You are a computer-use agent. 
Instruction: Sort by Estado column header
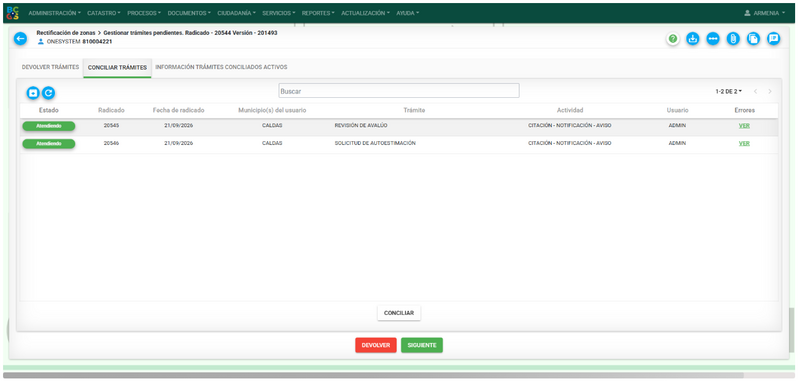[x=48, y=110]
